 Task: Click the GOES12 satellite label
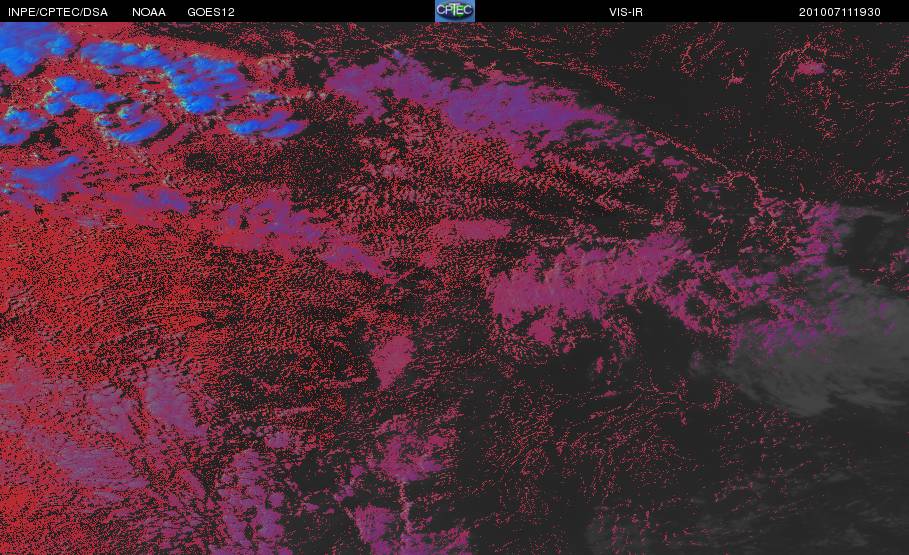coord(211,12)
